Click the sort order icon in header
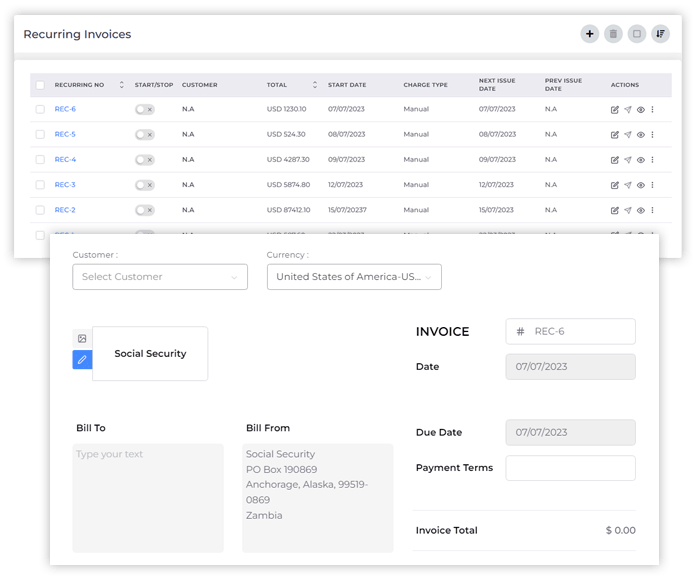Image resolution: width=696 pixels, height=588 pixels. (x=660, y=34)
